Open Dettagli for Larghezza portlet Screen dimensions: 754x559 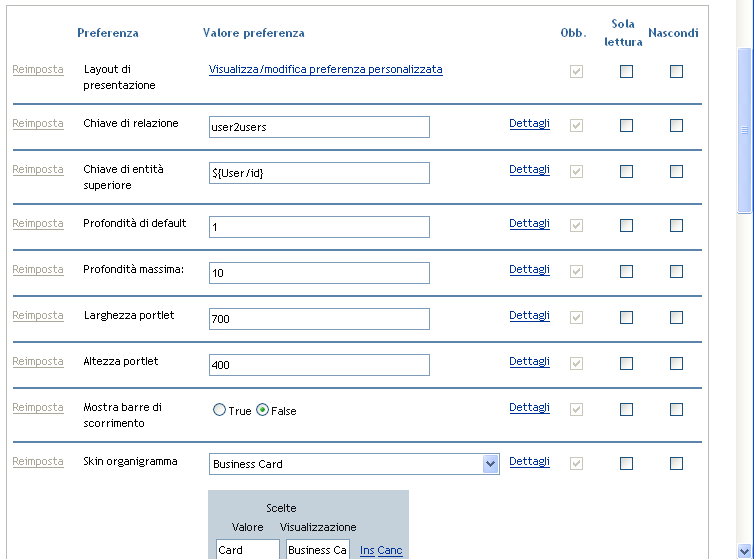[x=529, y=316]
